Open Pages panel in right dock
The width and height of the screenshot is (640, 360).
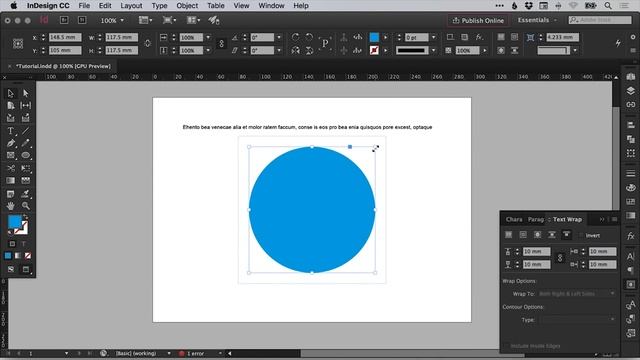point(631,77)
